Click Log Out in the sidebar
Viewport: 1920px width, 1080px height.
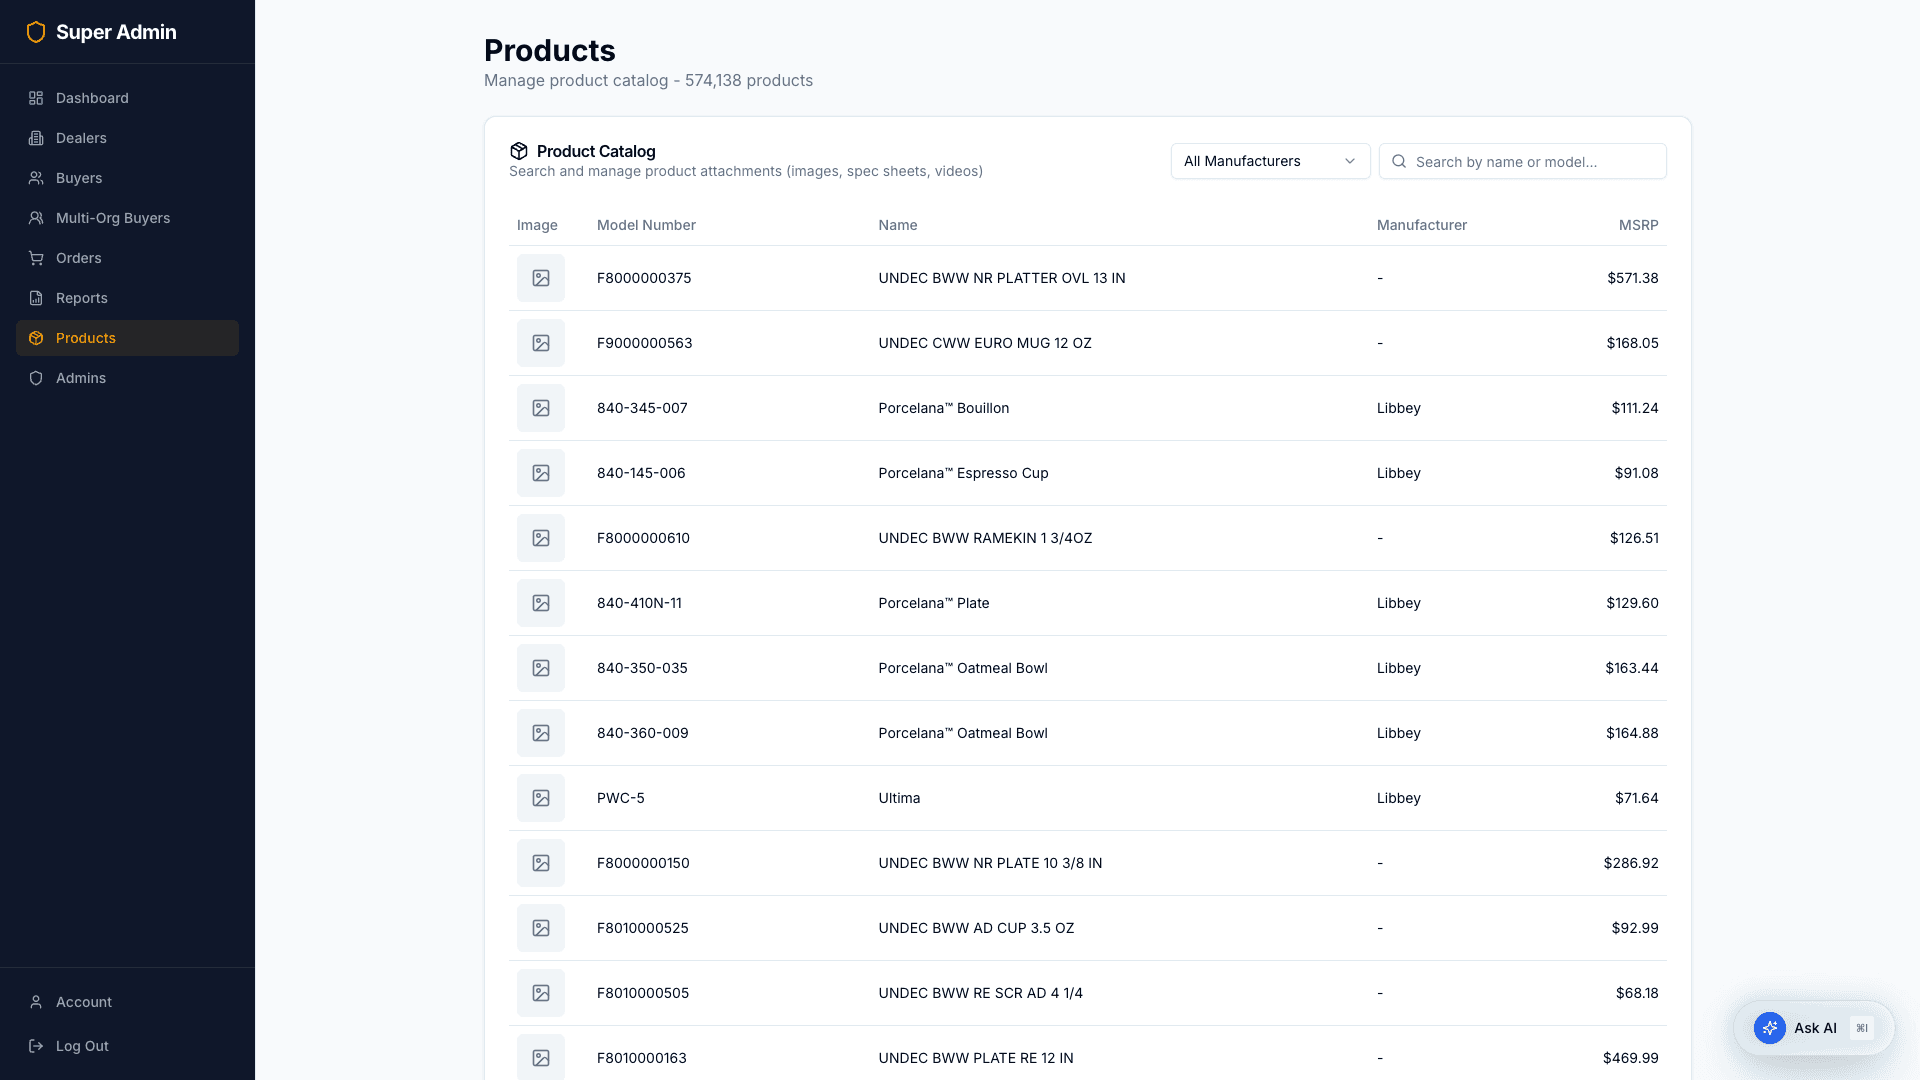point(127,1046)
